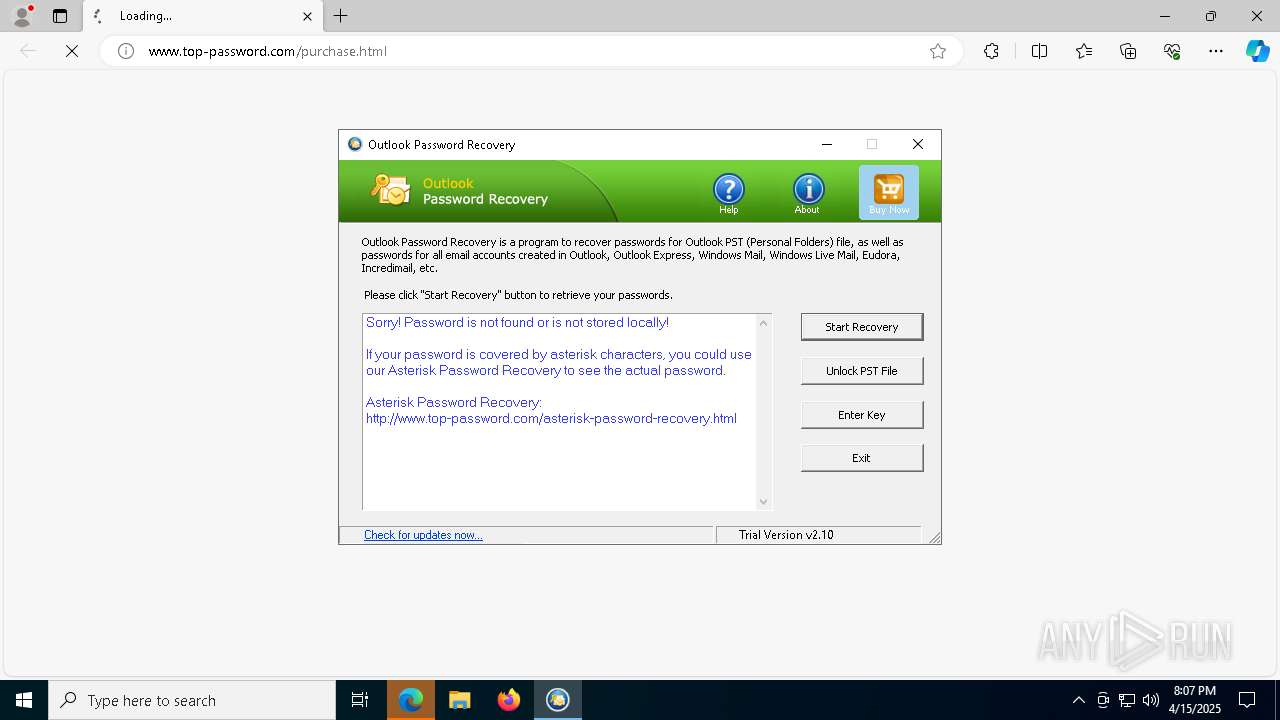Click the browser address bar URL
The image size is (1280, 720).
point(268,51)
